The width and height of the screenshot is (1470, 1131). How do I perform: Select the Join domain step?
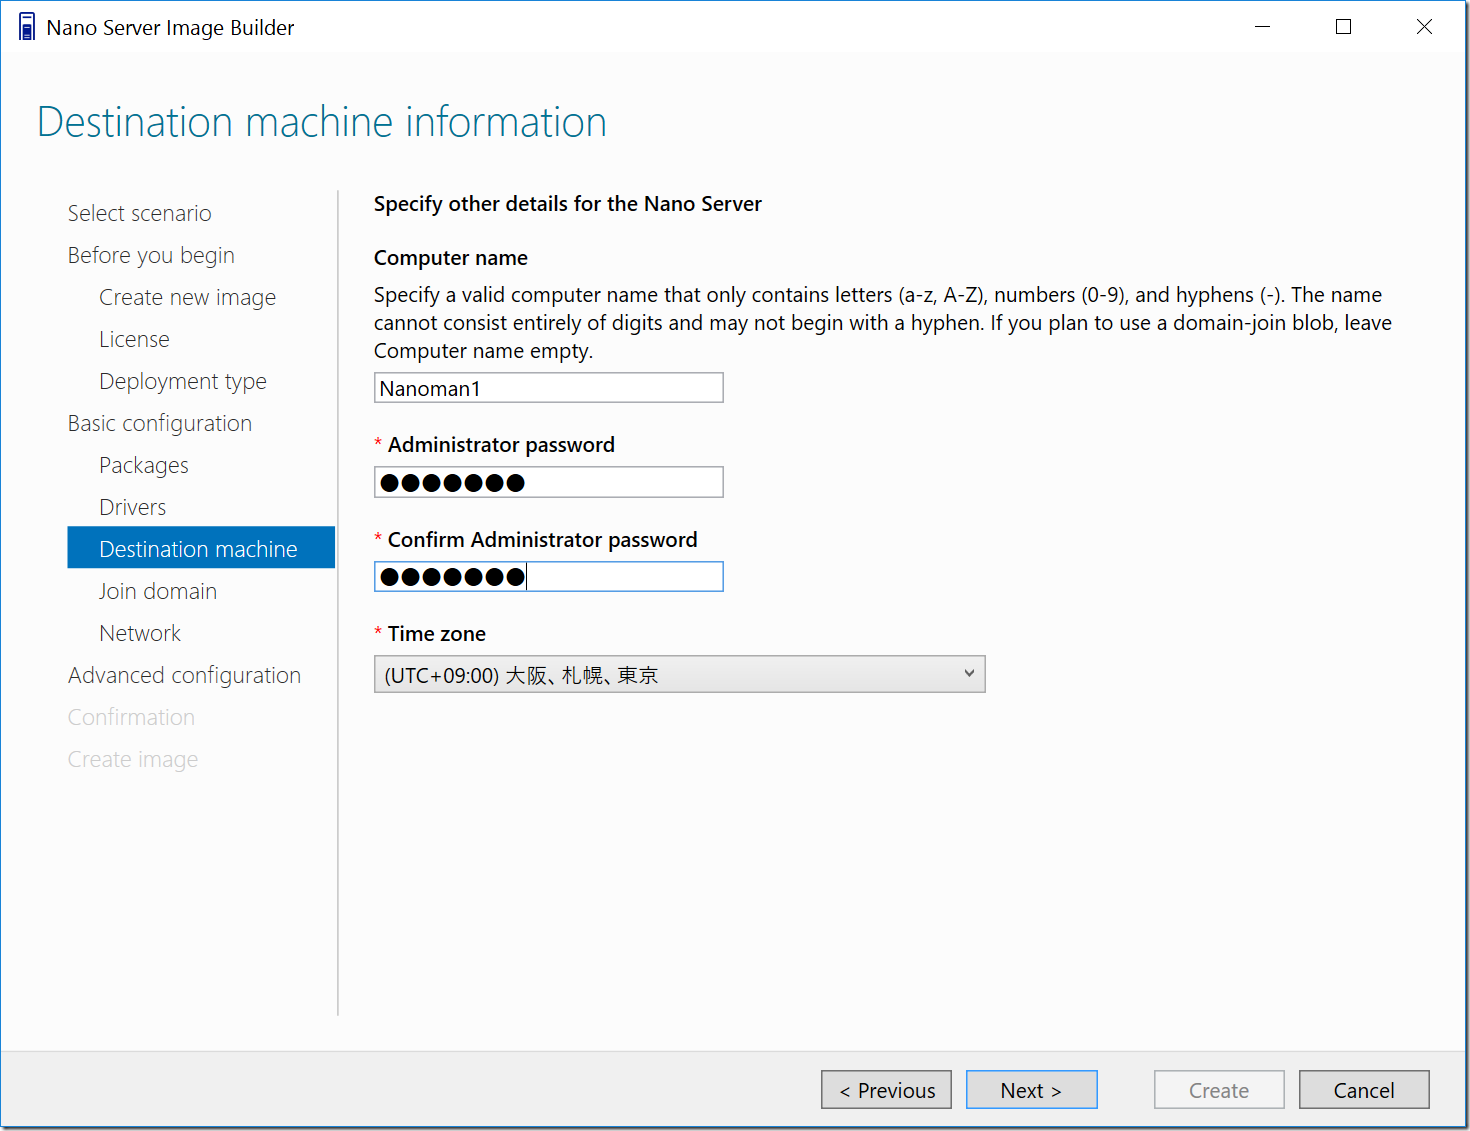(x=158, y=591)
